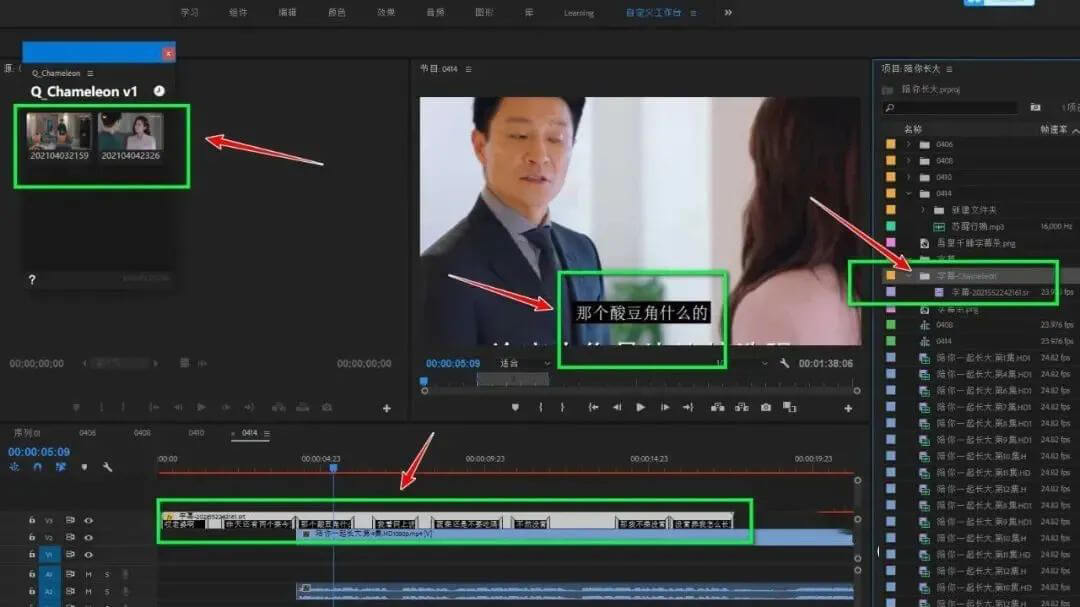Select the Play button in the Program monitor
The width and height of the screenshot is (1080, 607).
[x=641, y=406]
